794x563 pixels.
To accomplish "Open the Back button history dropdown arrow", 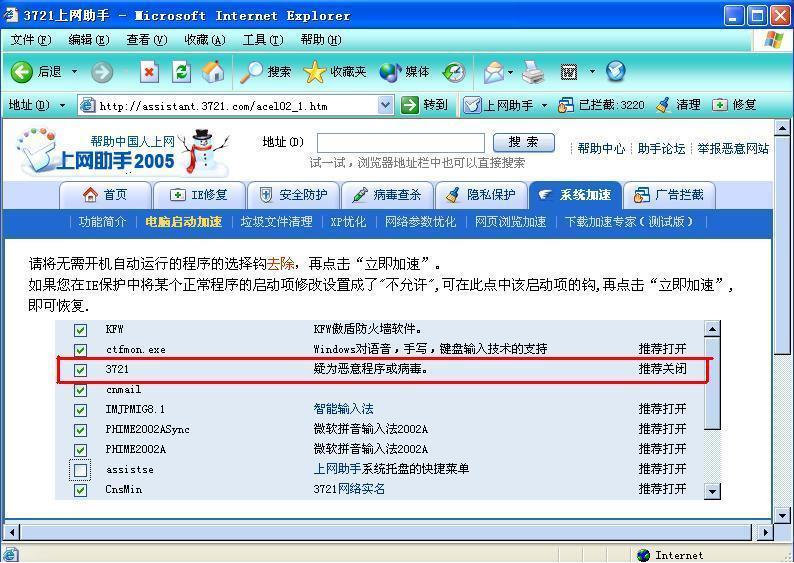I will point(73,72).
